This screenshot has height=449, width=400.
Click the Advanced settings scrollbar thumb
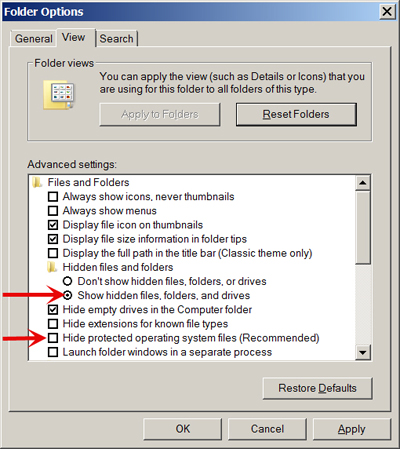[x=363, y=227]
